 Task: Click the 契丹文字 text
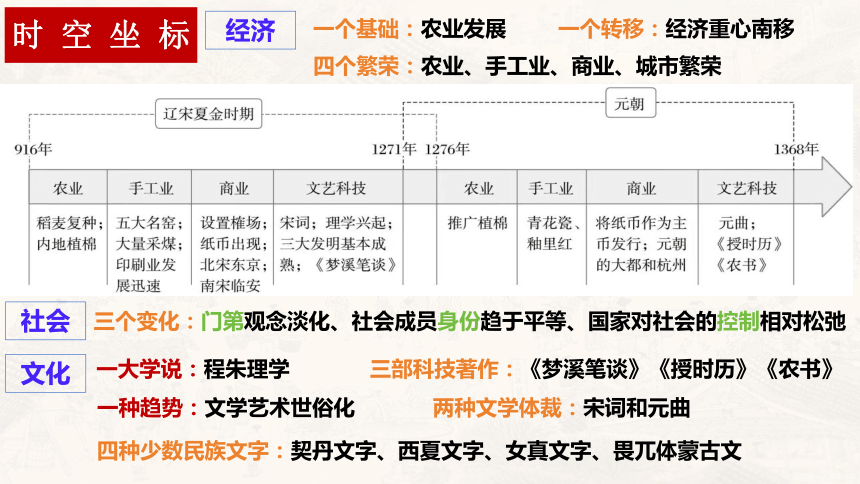pos(333,451)
